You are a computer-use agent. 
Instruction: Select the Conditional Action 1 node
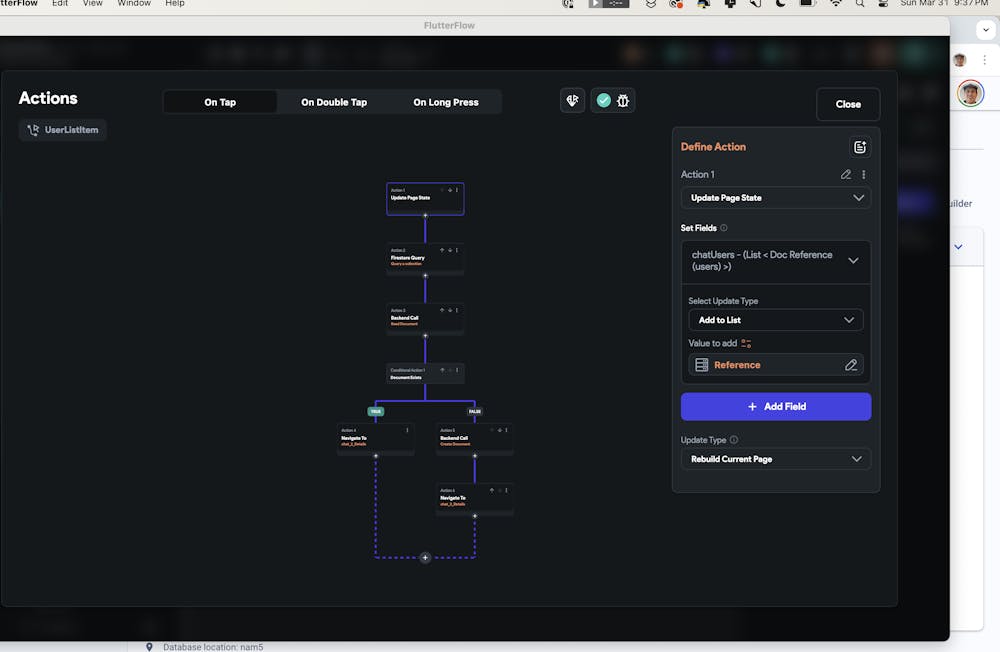point(425,374)
